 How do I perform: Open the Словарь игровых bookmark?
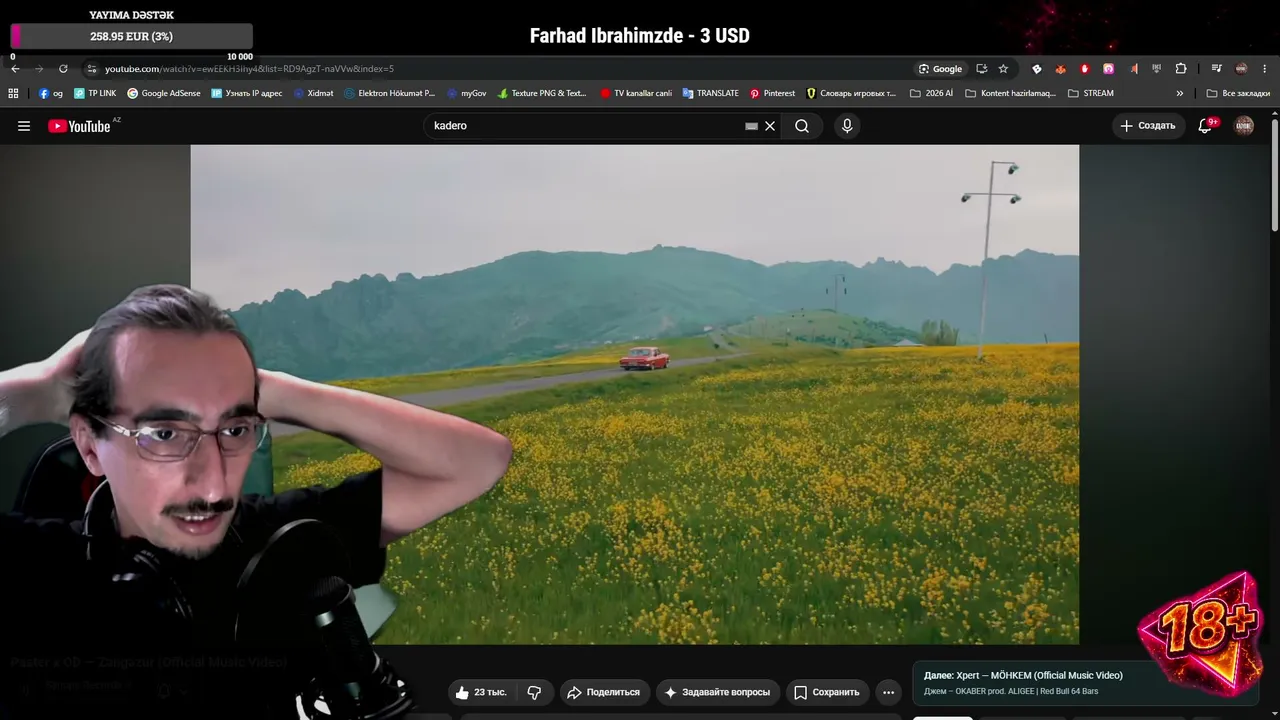click(852, 93)
